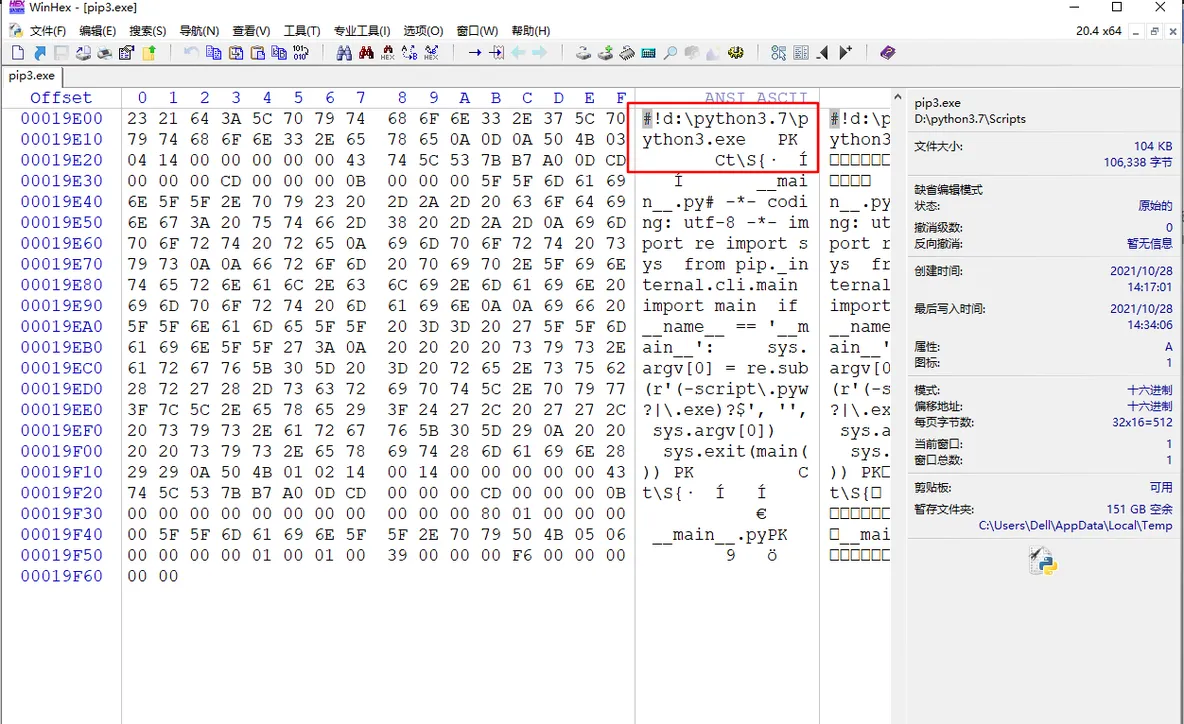Click the teal calculator keypad toolbar icon
1184x724 pixels.
coord(648,53)
